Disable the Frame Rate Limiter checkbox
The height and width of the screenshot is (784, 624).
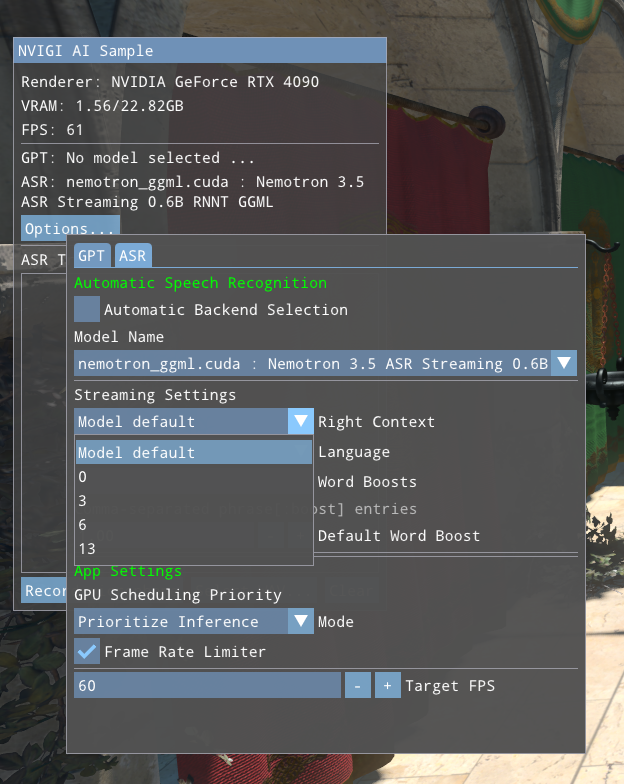[x=86, y=652]
